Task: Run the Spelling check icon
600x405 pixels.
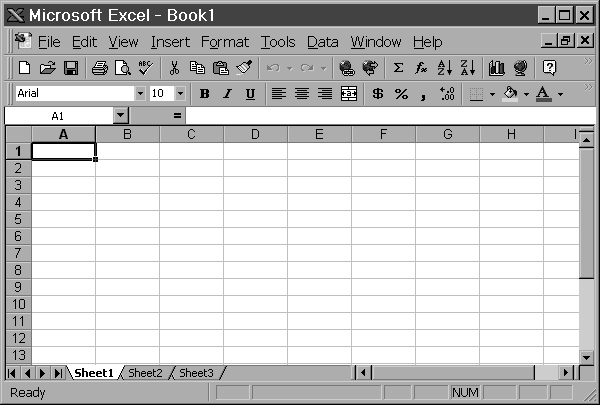Action: pos(146,68)
